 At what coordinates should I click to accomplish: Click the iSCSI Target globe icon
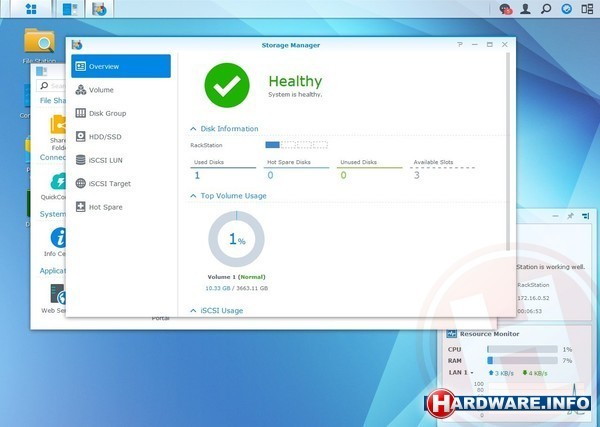[81, 183]
